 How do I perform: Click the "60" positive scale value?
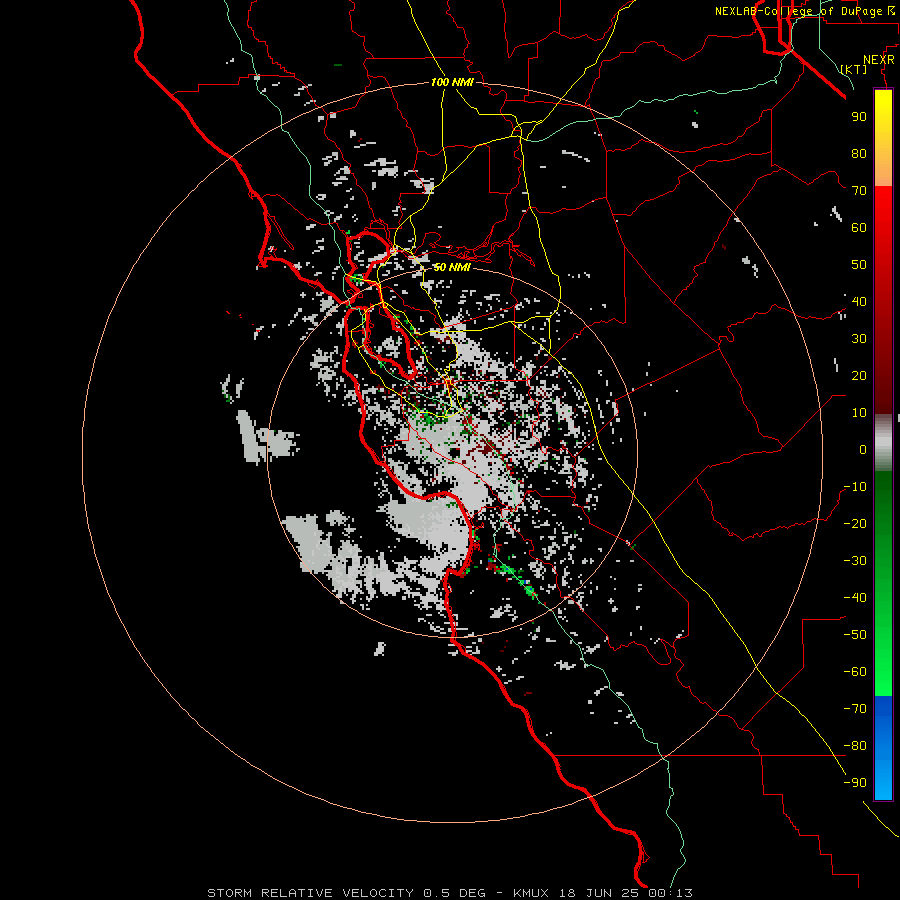[859, 227]
